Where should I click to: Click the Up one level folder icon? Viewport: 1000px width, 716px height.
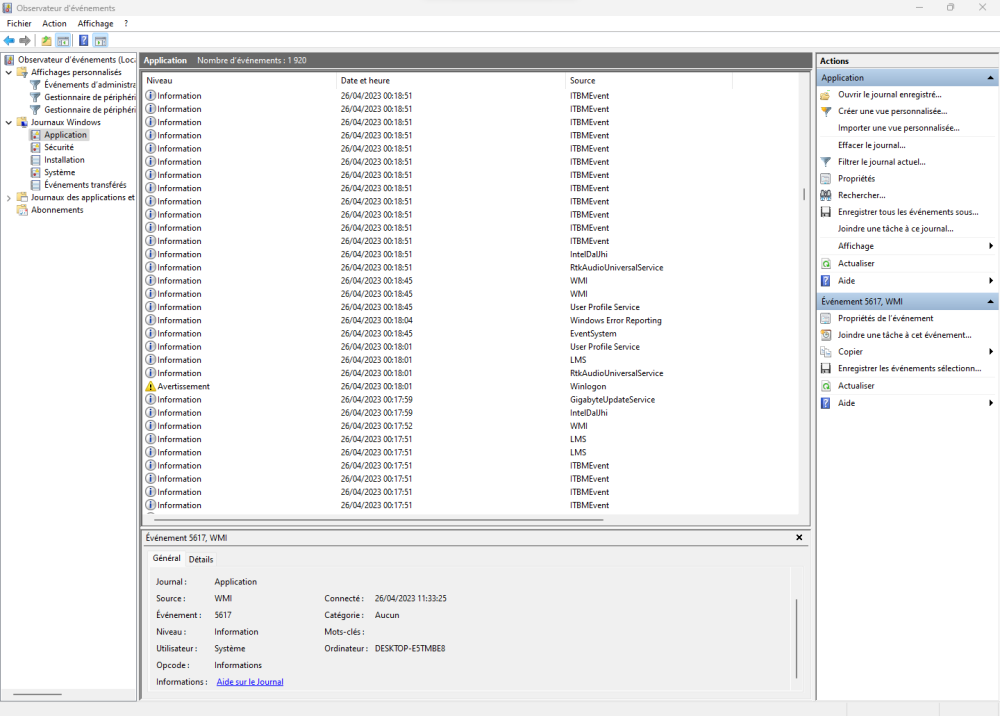click(46, 41)
